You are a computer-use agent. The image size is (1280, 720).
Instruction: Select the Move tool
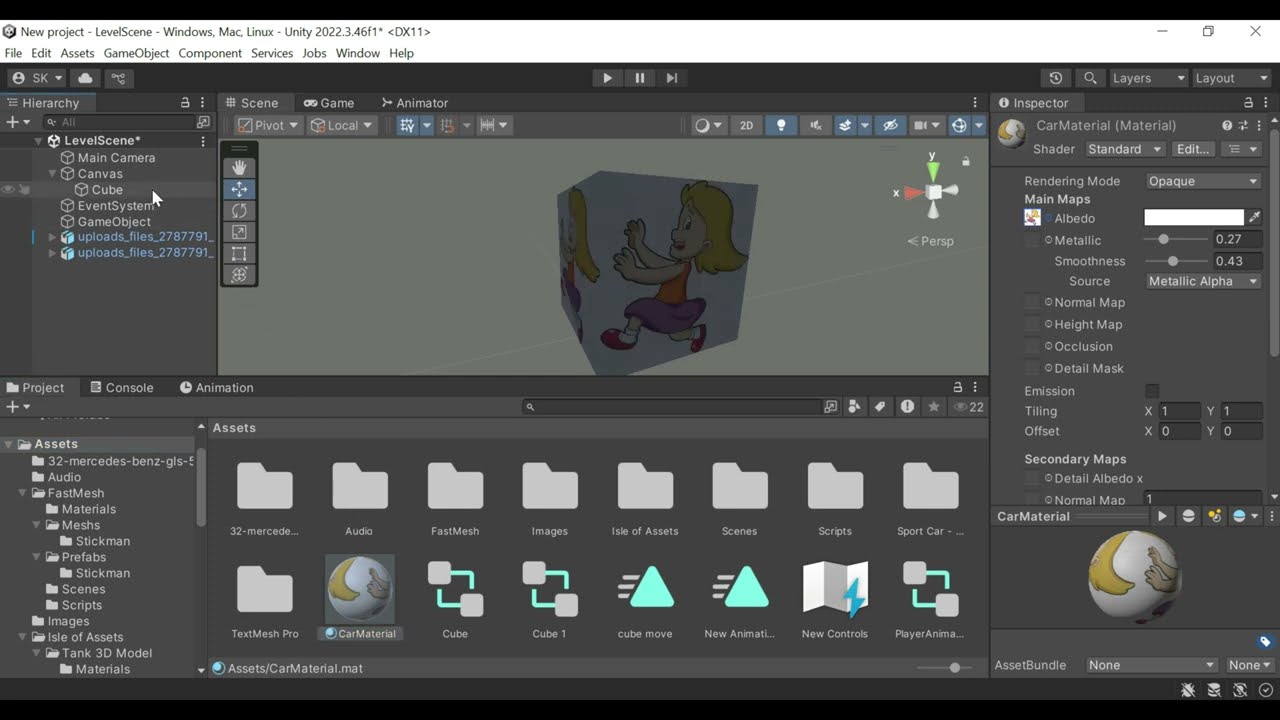[239, 189]
